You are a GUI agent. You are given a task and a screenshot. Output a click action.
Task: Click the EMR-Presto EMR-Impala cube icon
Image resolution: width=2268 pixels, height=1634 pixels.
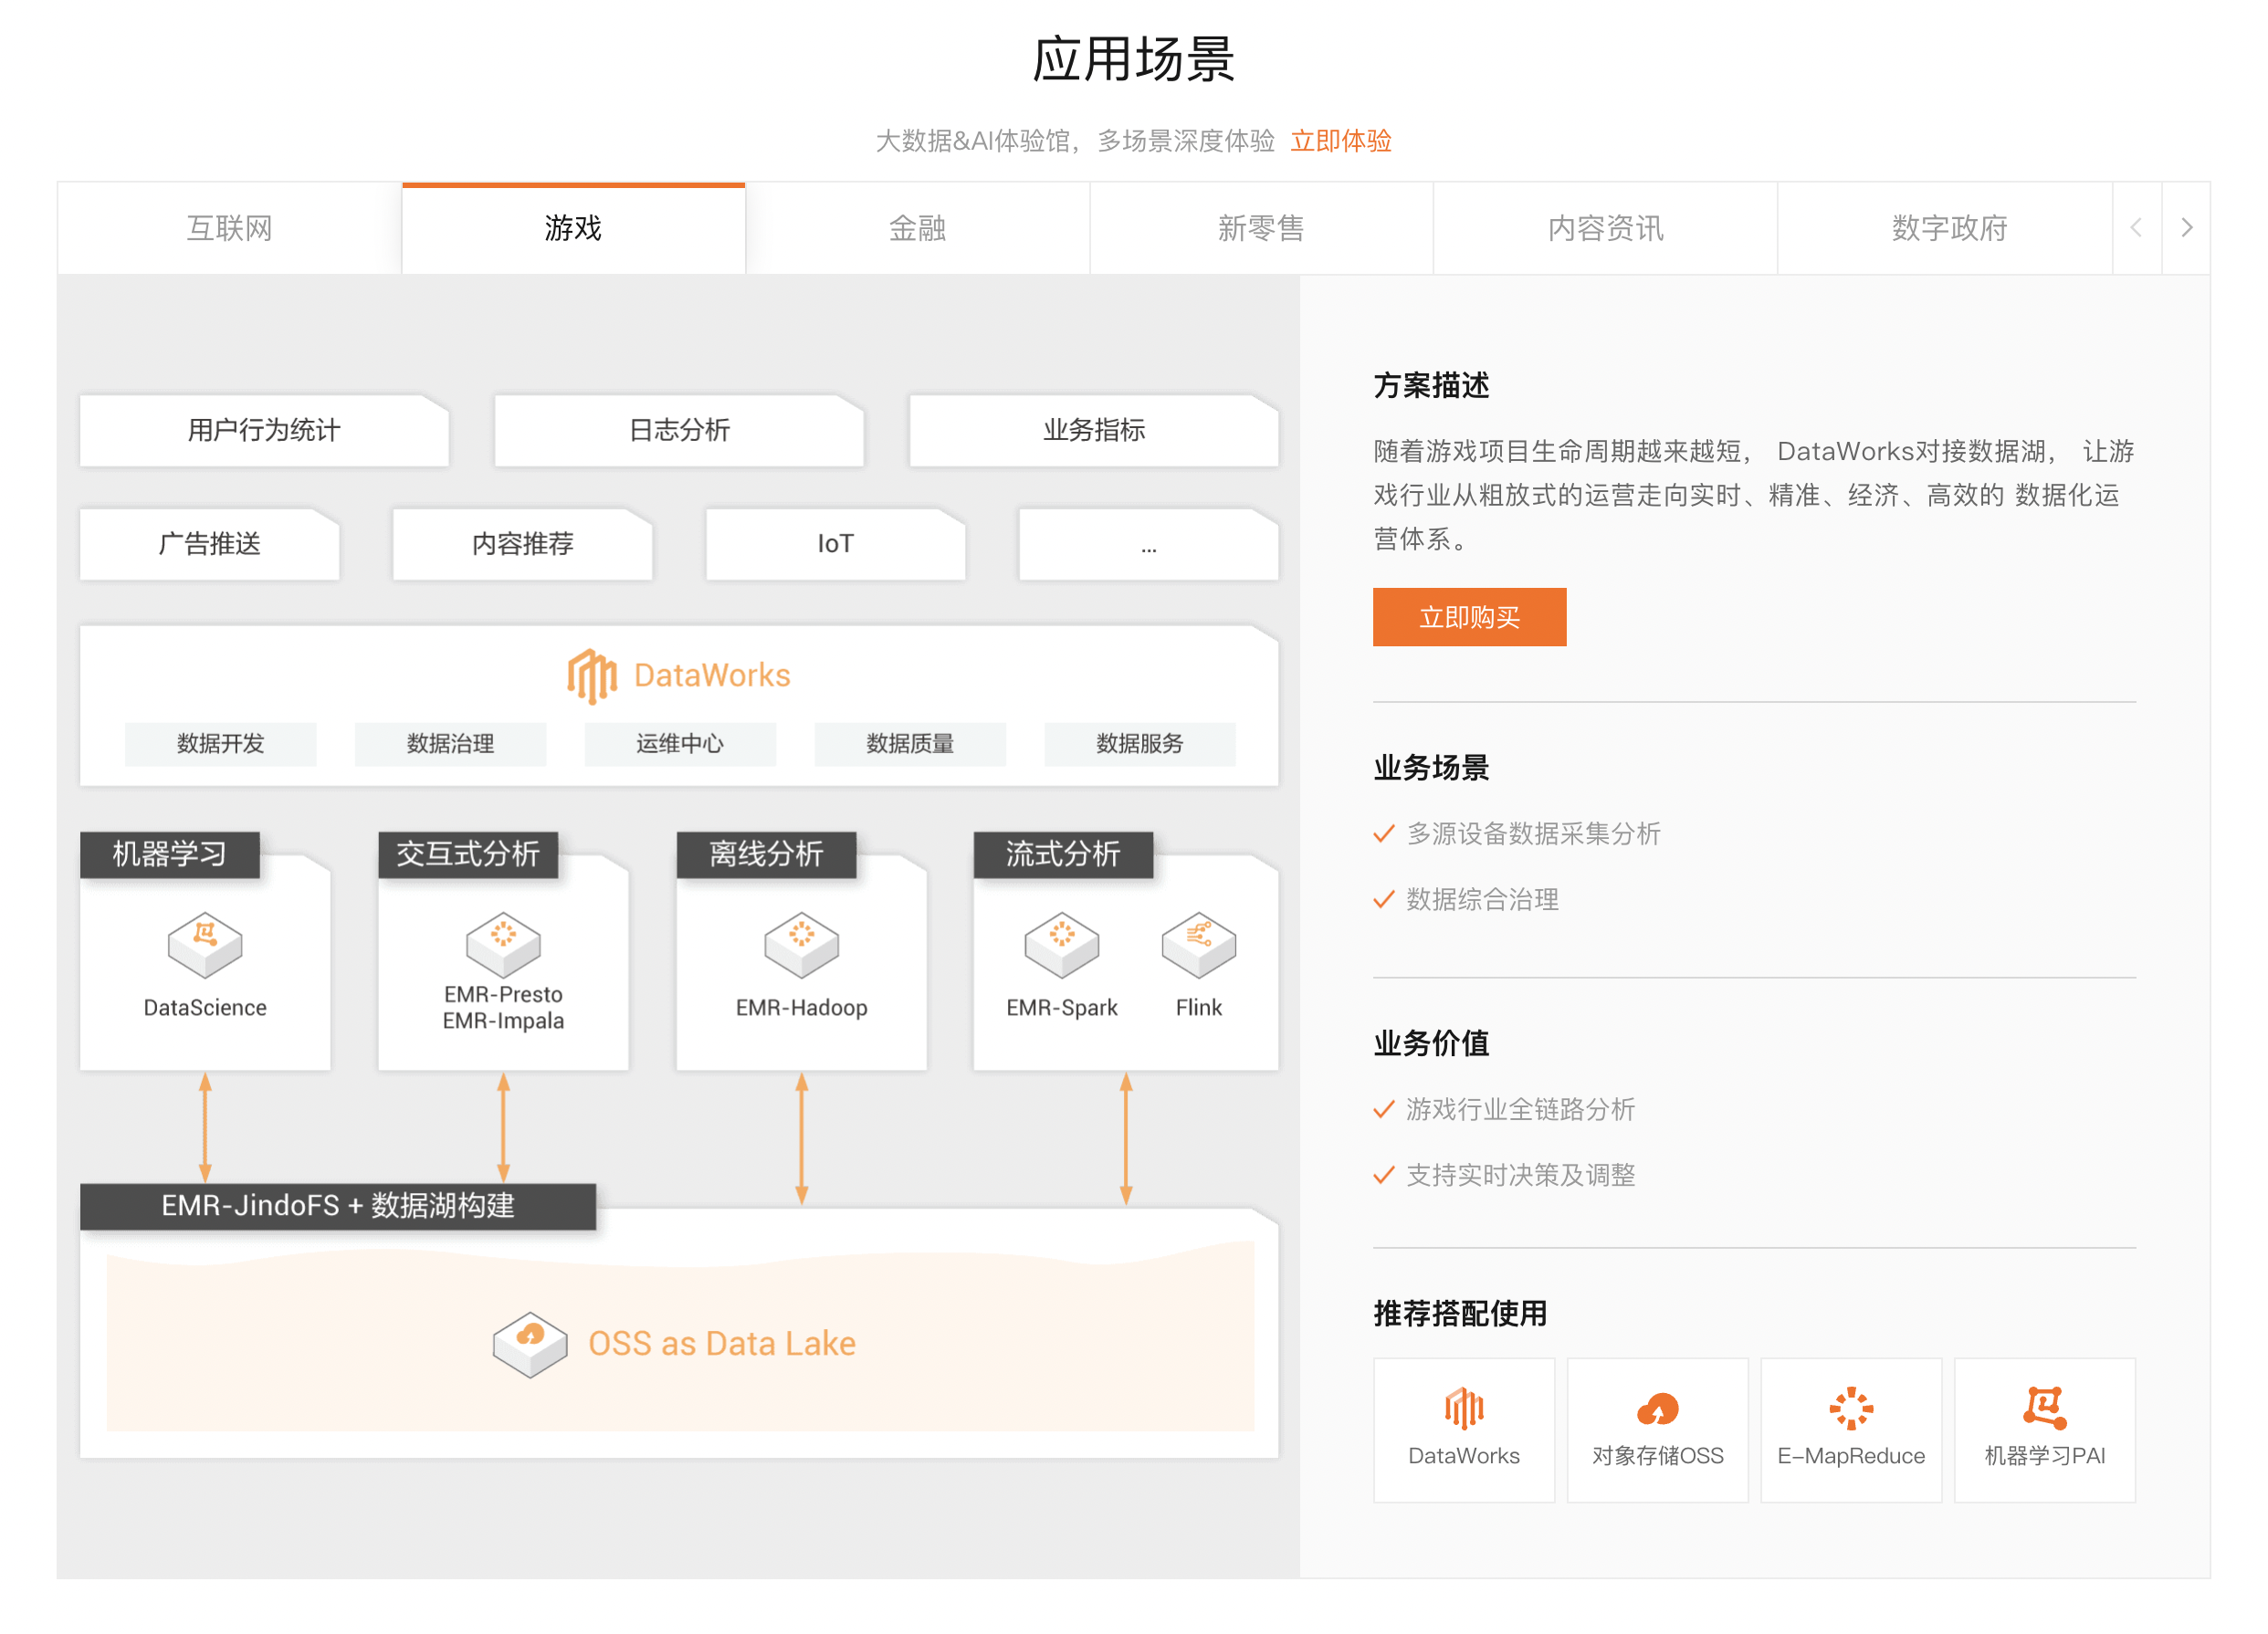(x=503, y=944)
